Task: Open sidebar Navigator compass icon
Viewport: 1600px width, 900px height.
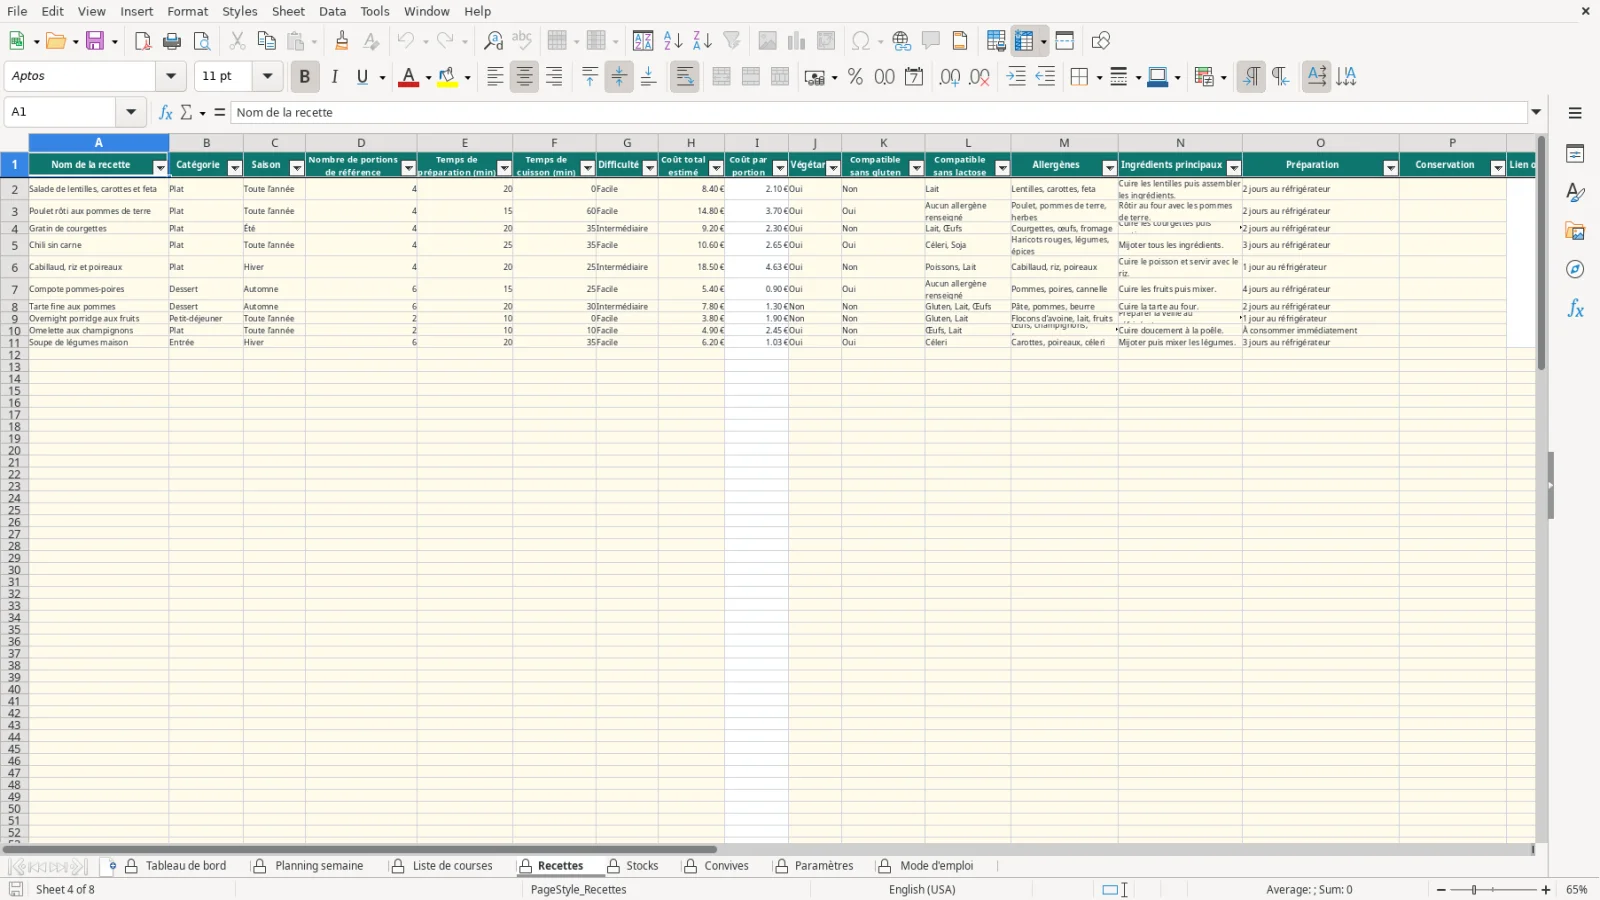Action: pyautogui.click(x=1575, y=270)
